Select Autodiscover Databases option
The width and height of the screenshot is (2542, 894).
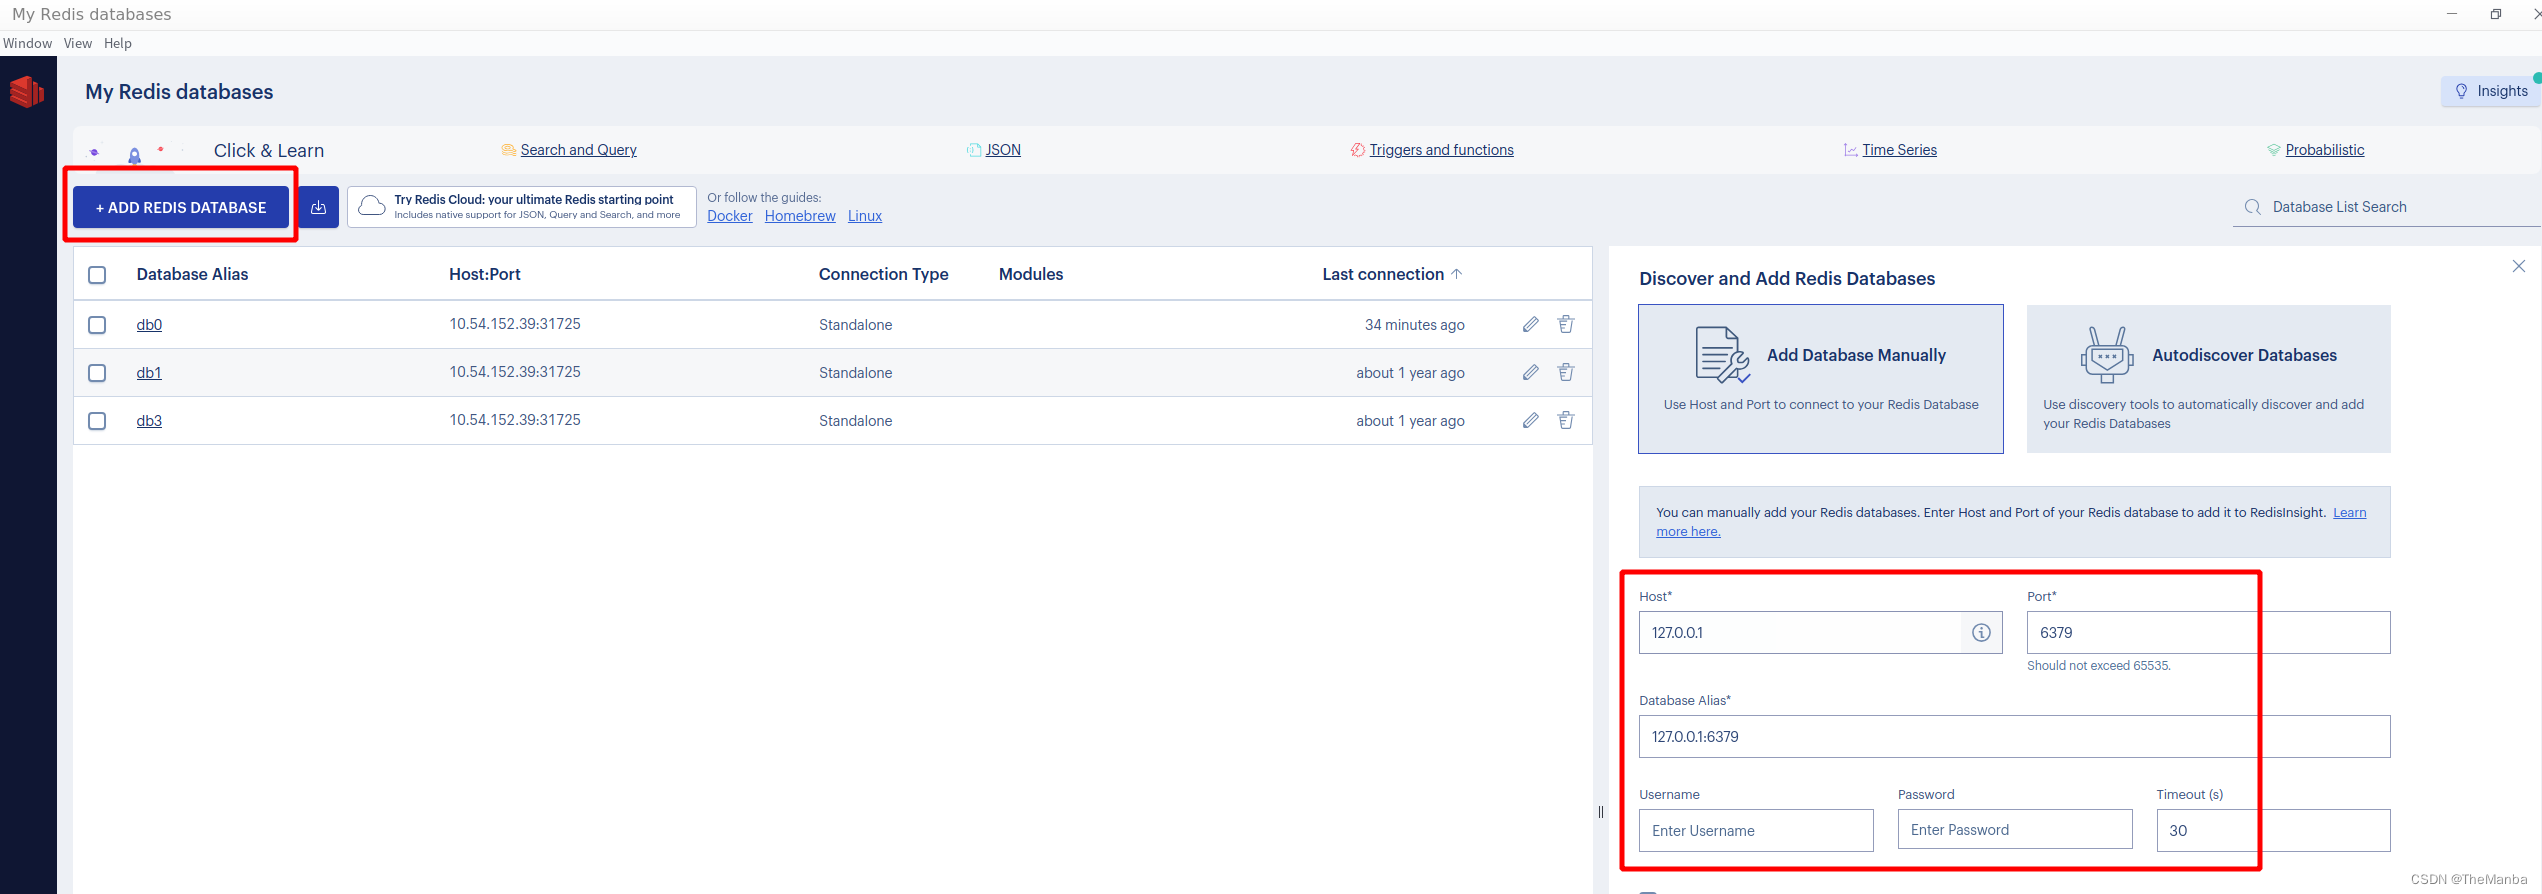point(2208,379)
